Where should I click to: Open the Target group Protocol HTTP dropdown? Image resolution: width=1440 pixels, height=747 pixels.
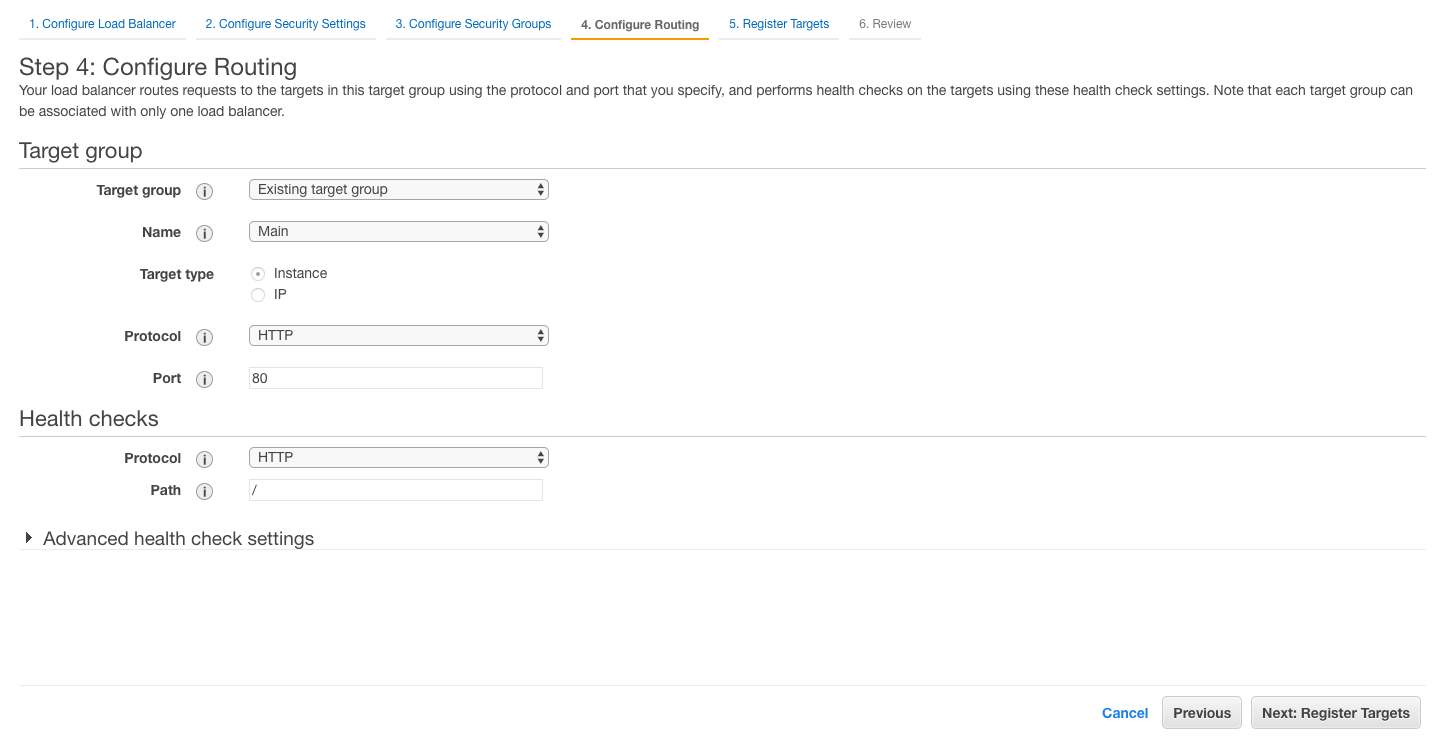click(x=398, y=335)
